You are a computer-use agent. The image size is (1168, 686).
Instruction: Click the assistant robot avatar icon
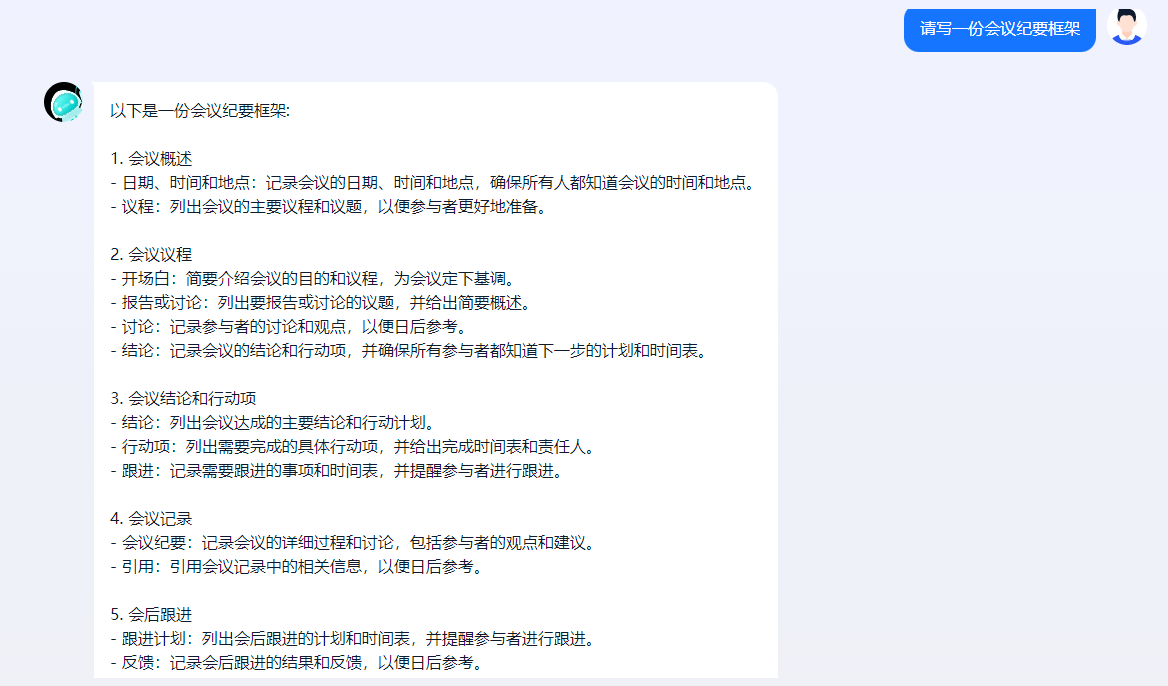63,102
